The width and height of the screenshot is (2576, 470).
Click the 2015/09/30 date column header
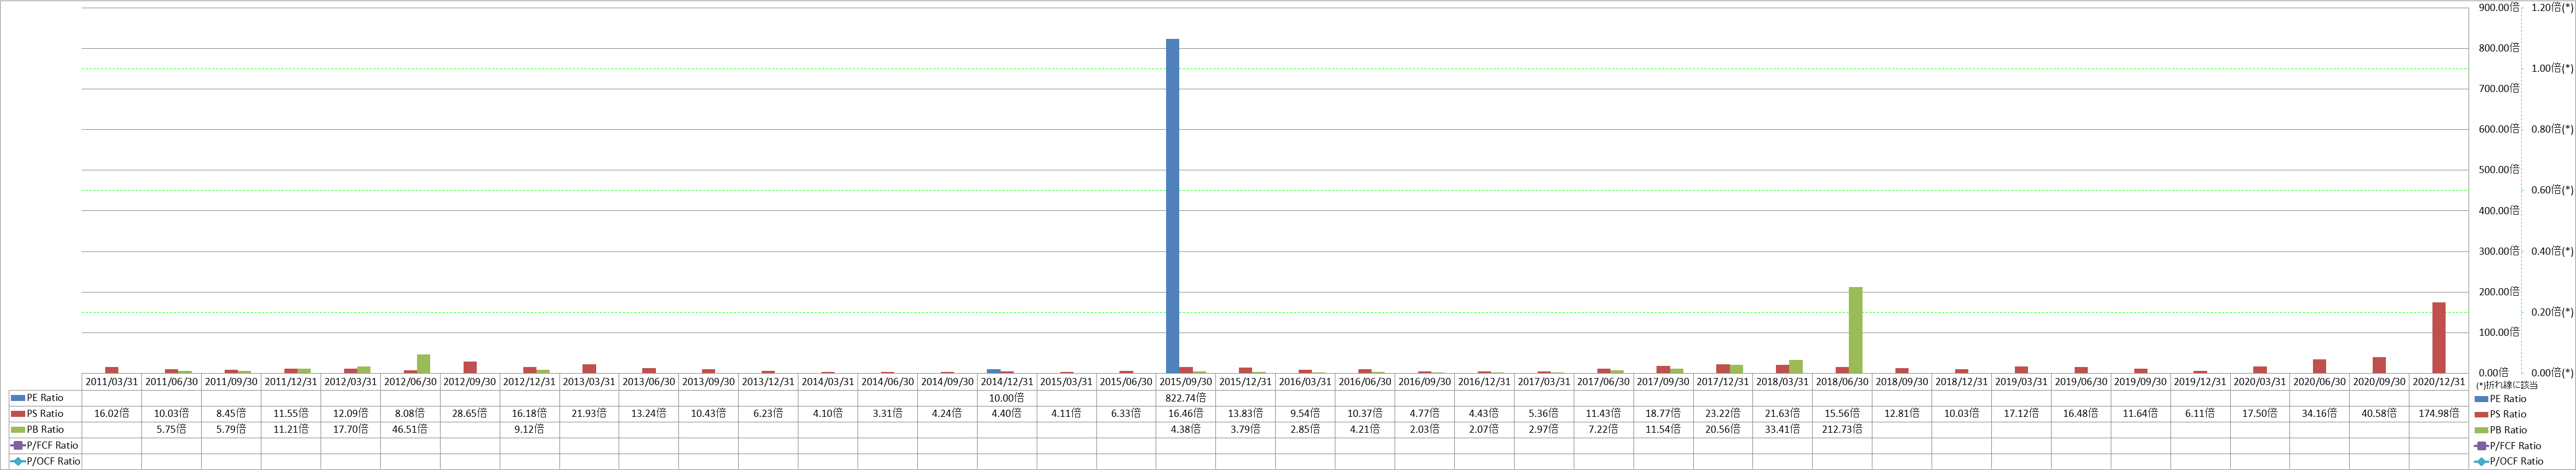pos(1186,382)
